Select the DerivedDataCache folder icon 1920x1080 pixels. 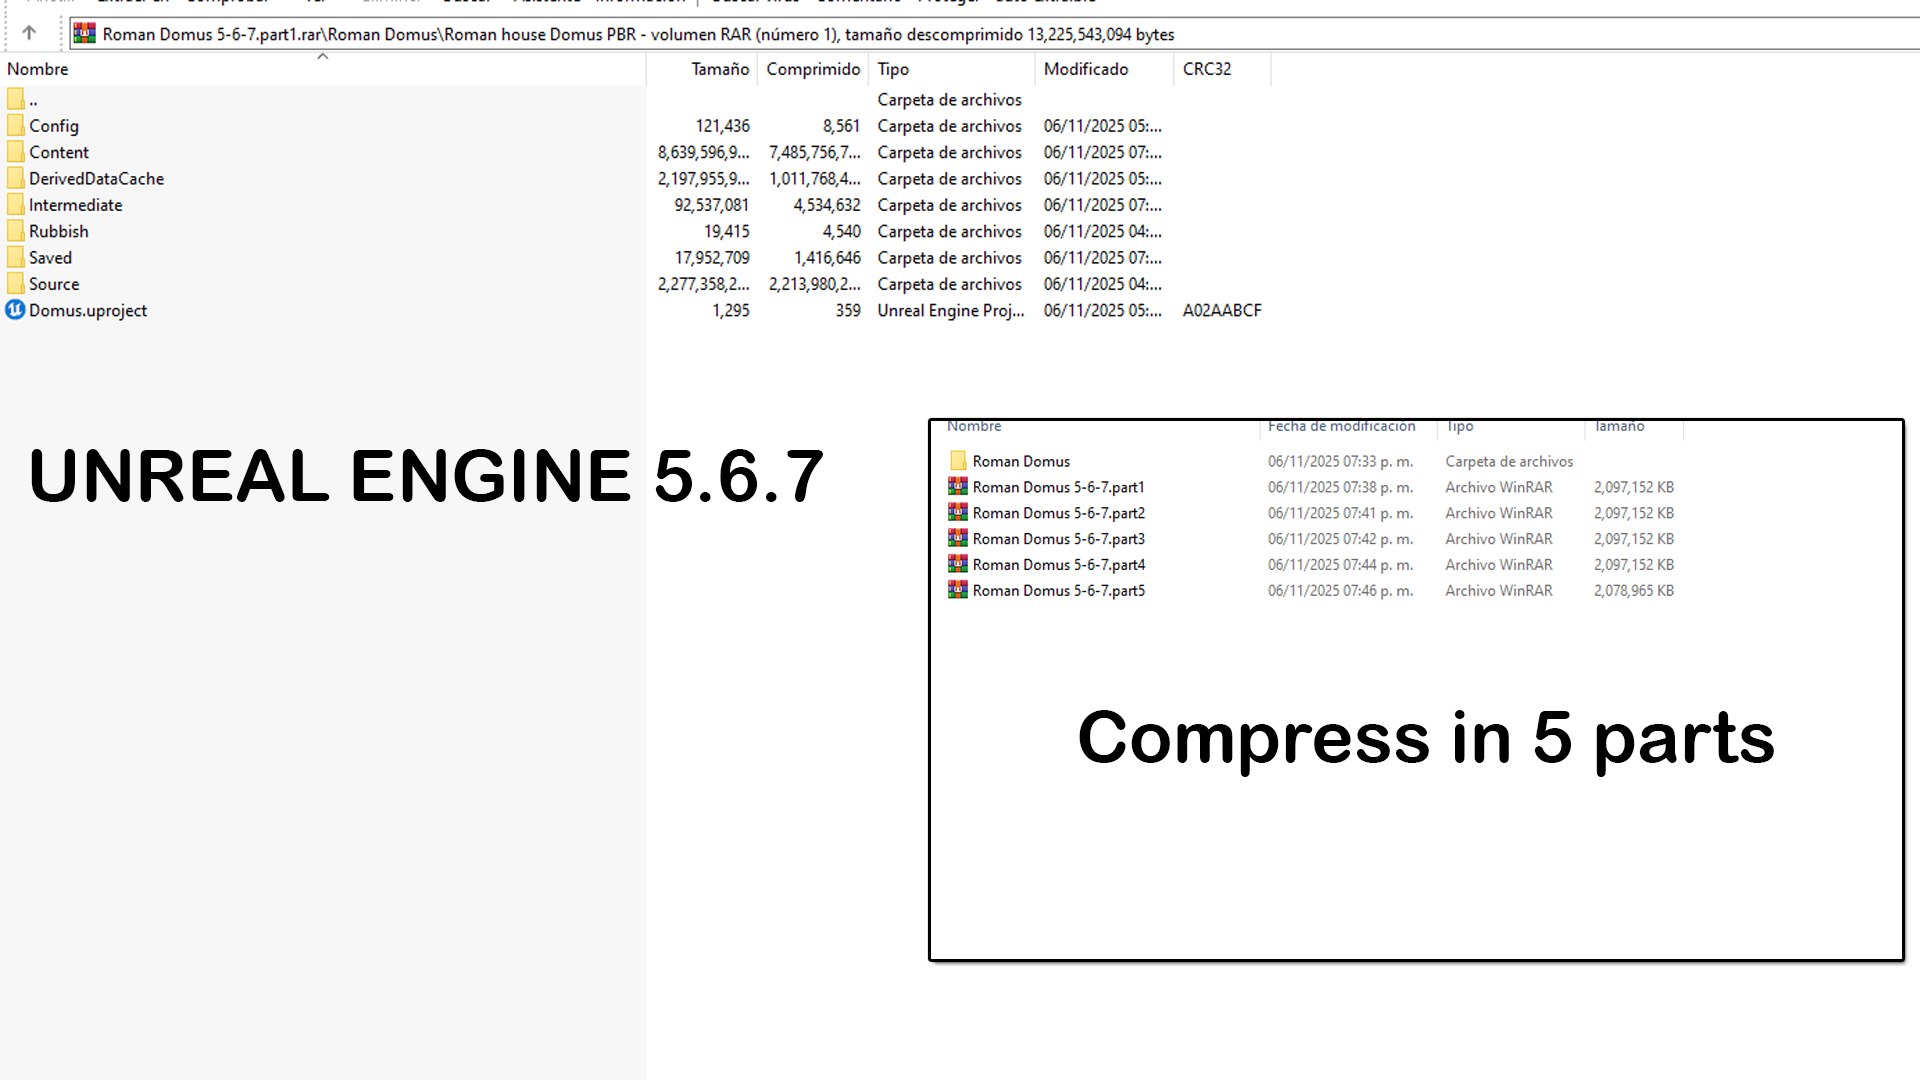click(15, 179)
